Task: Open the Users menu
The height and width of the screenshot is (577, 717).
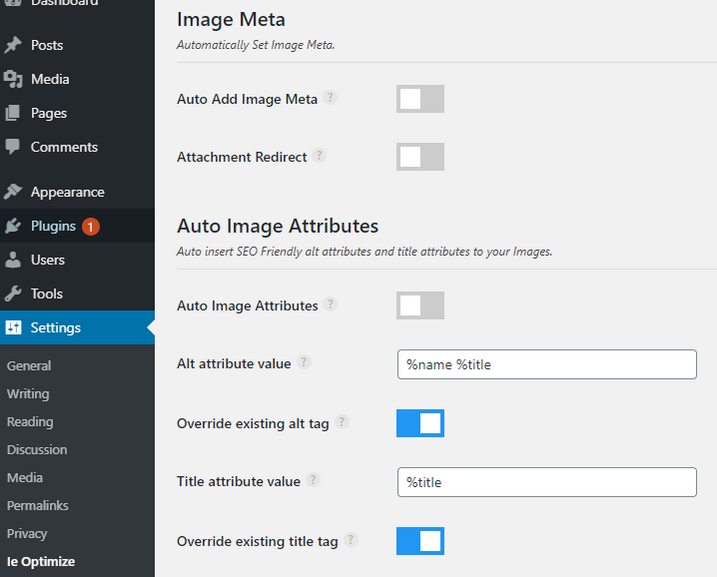Action: pyautogui.click(x=77, y=260)
